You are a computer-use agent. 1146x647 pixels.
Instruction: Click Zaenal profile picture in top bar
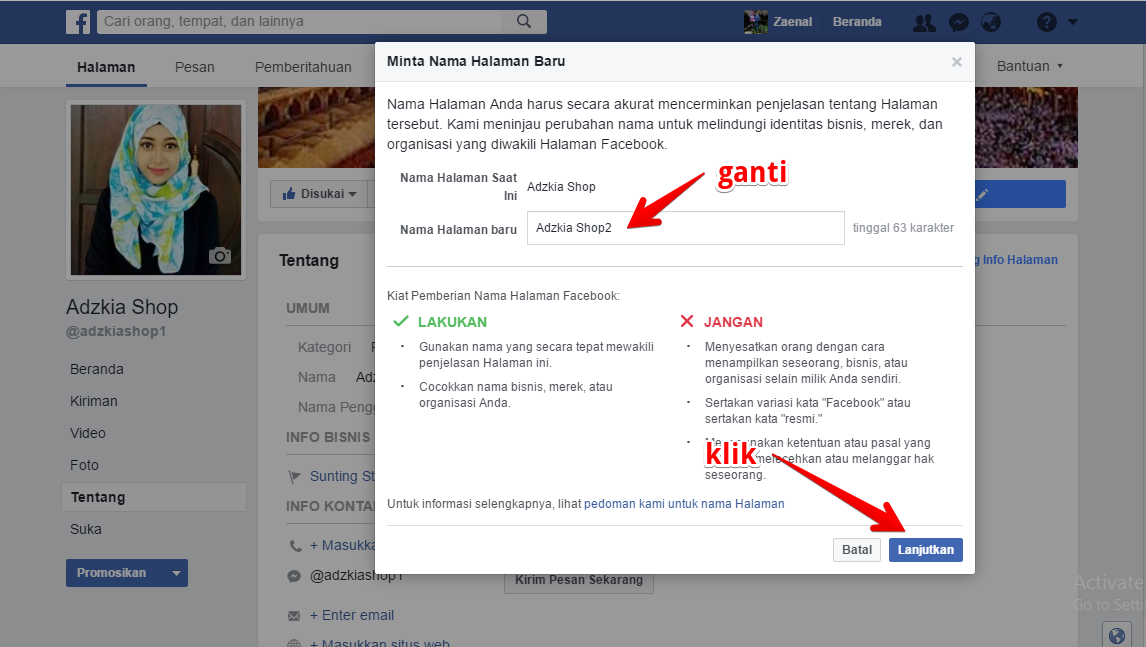pyautogui.click(x=756, y=22)
